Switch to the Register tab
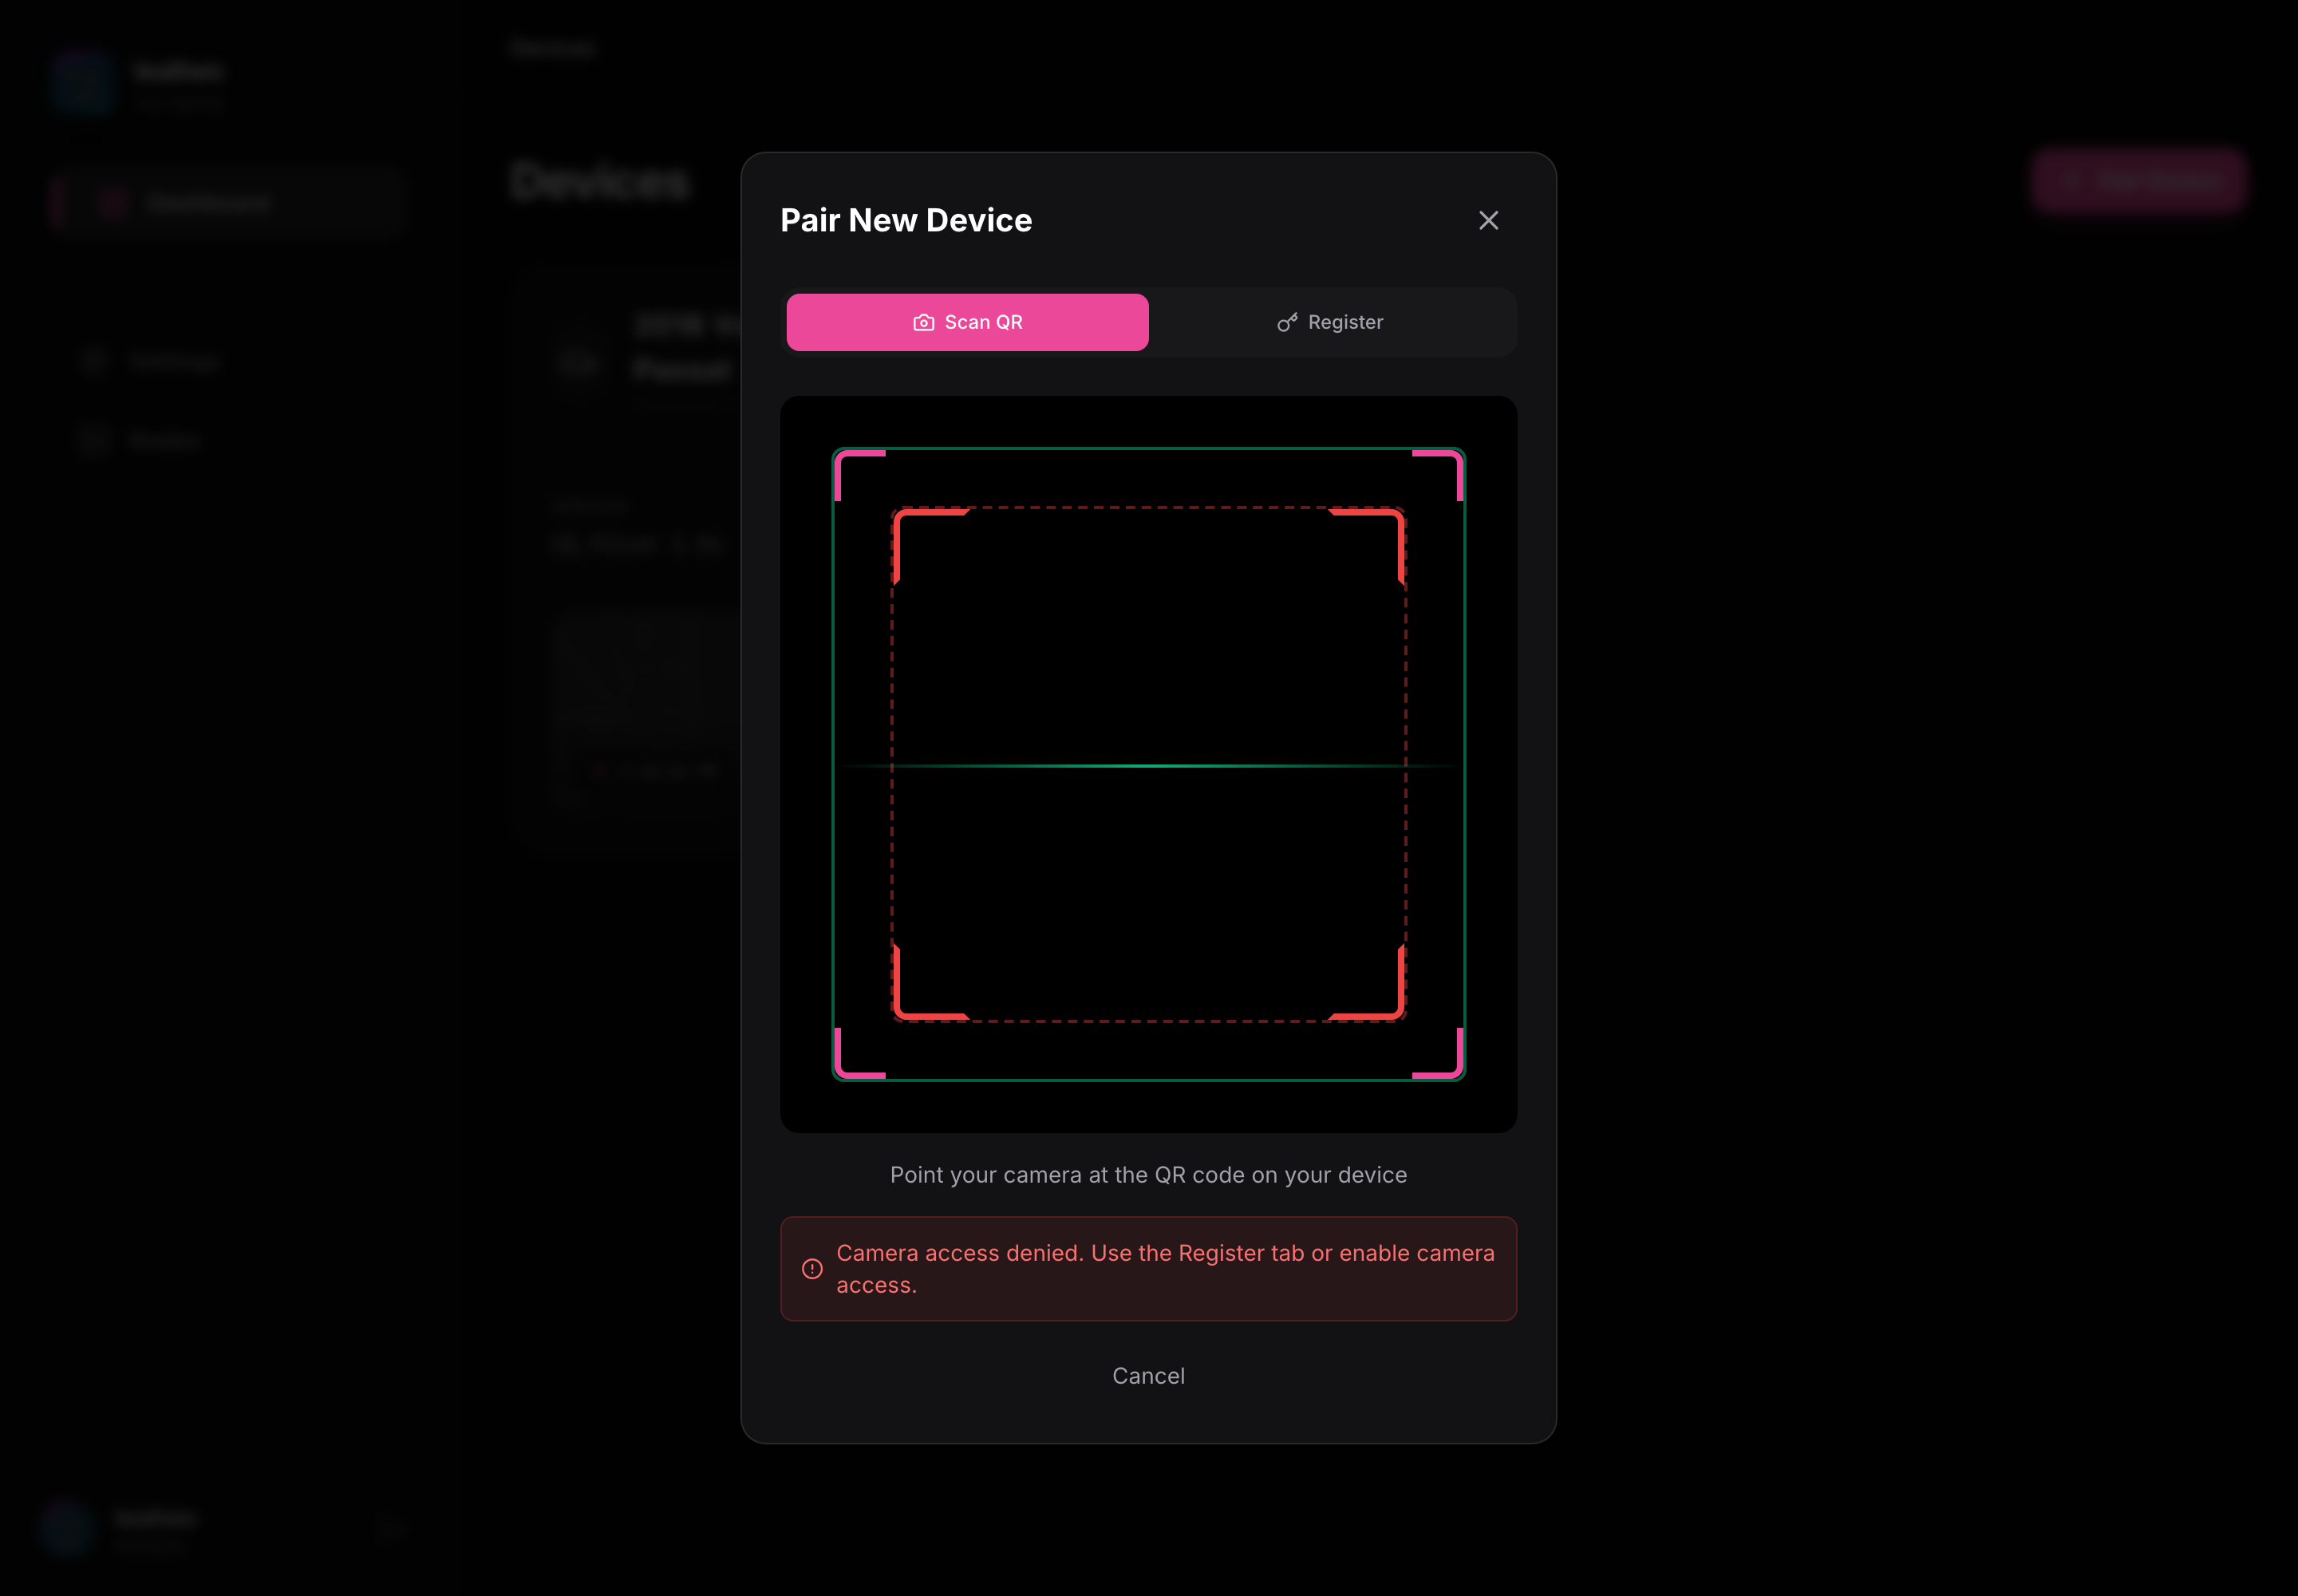The image size is (2298, 1596). 1330,322
